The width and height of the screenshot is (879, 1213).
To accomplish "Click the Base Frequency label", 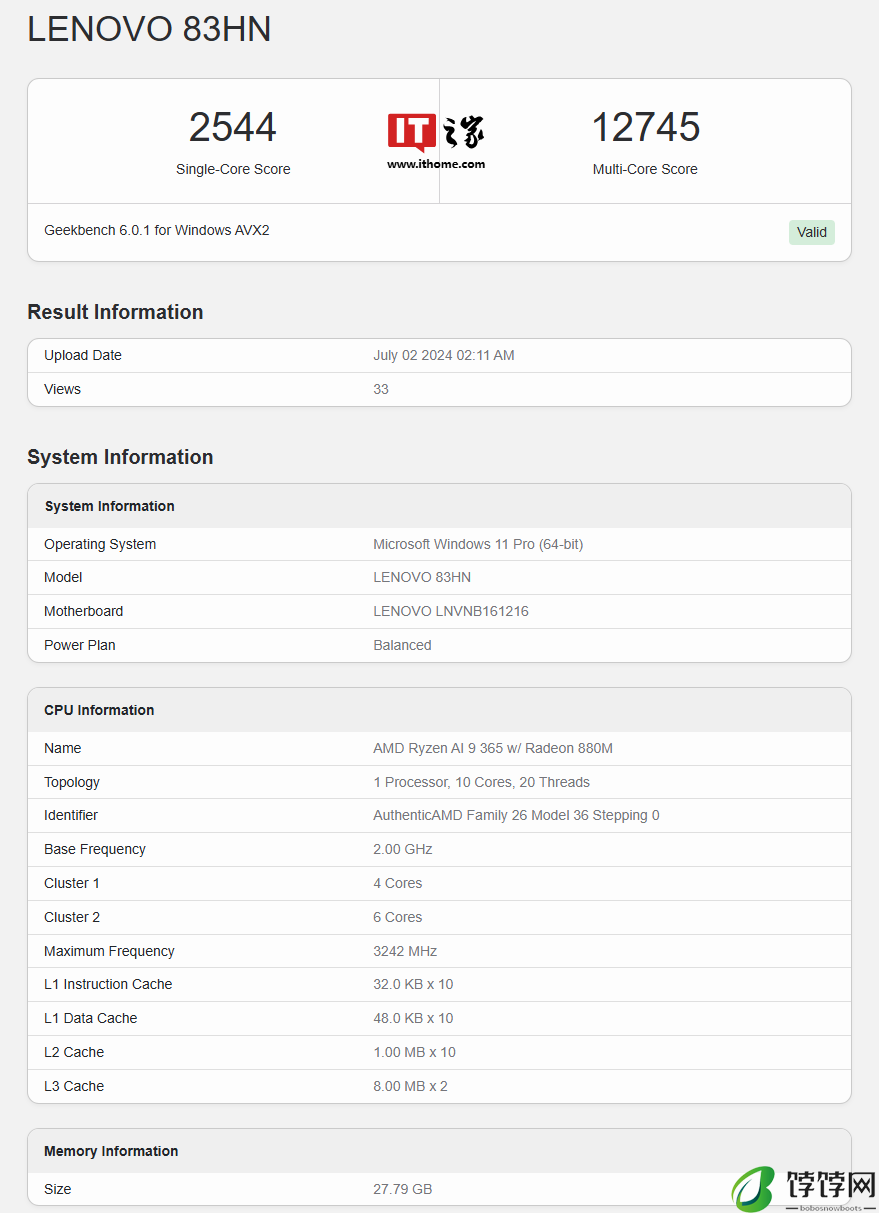I will pos(95,849).
